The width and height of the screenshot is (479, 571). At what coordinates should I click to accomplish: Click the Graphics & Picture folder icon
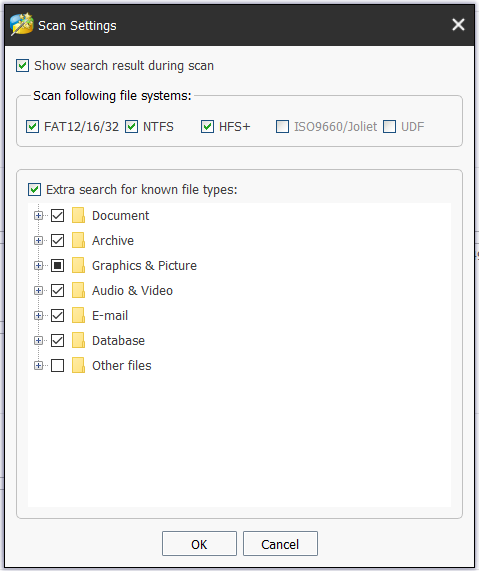click(78, 265)
